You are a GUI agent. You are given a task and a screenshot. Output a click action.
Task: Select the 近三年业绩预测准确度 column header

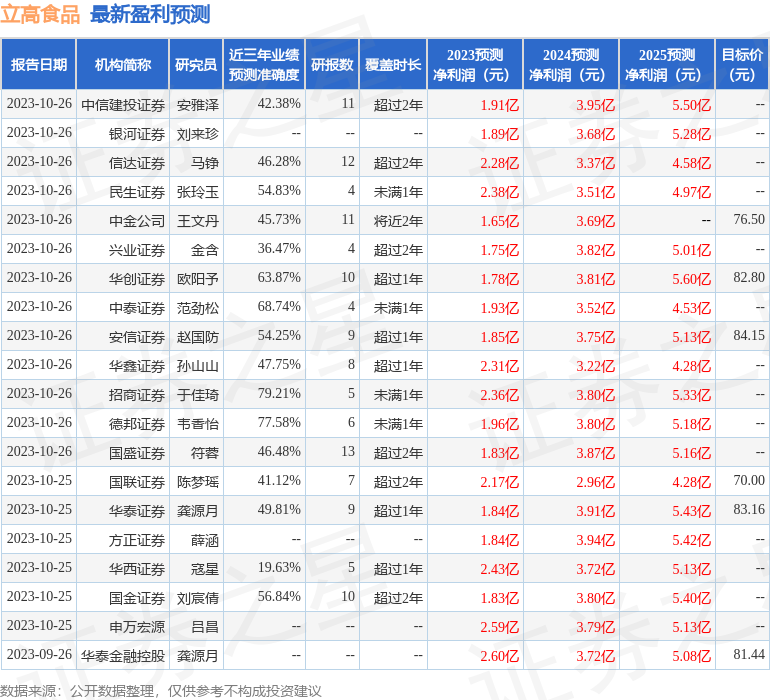coord(264,64)
